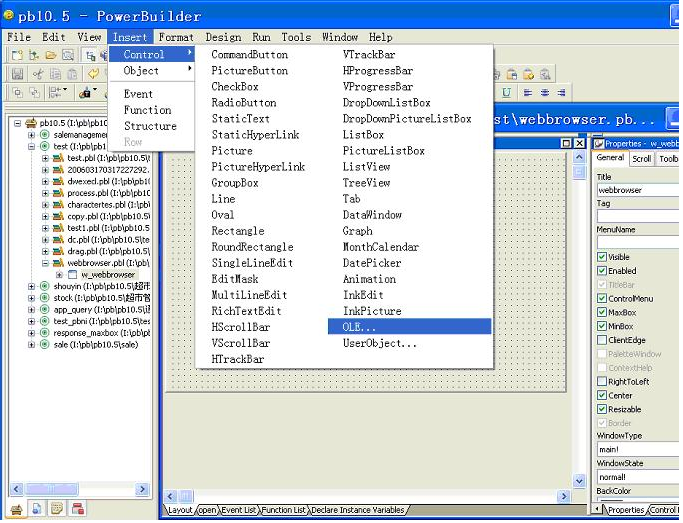Expand the app_query target node

tap(31, 310)
